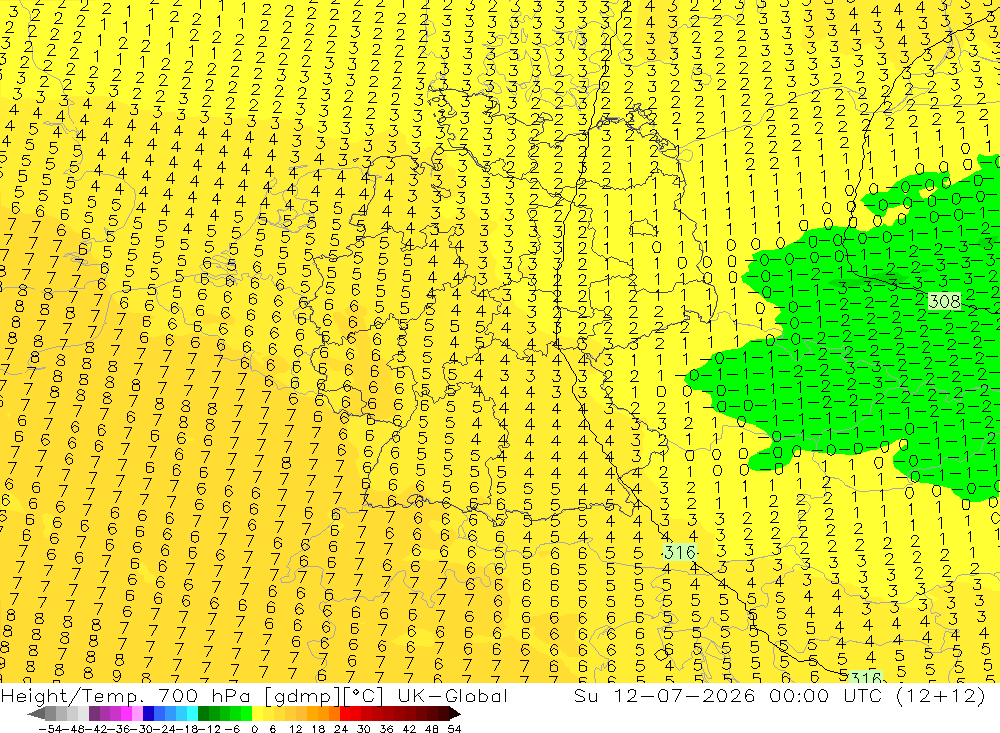
Task: Click the -54 legend value
Action: point(50,729)
